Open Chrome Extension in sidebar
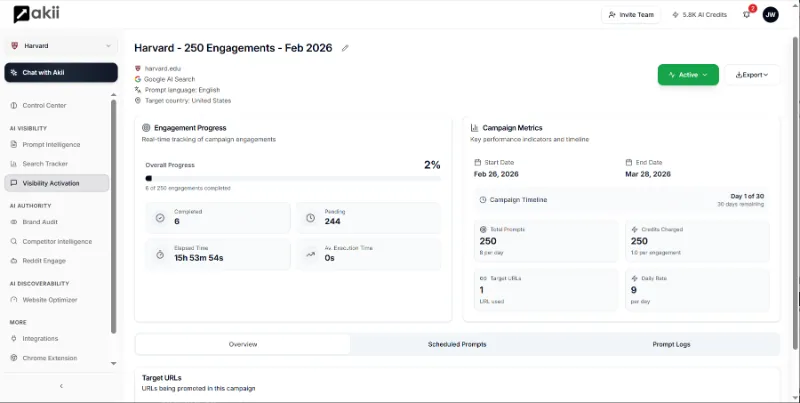Viewport: 800px width, 403px height. 50,357
